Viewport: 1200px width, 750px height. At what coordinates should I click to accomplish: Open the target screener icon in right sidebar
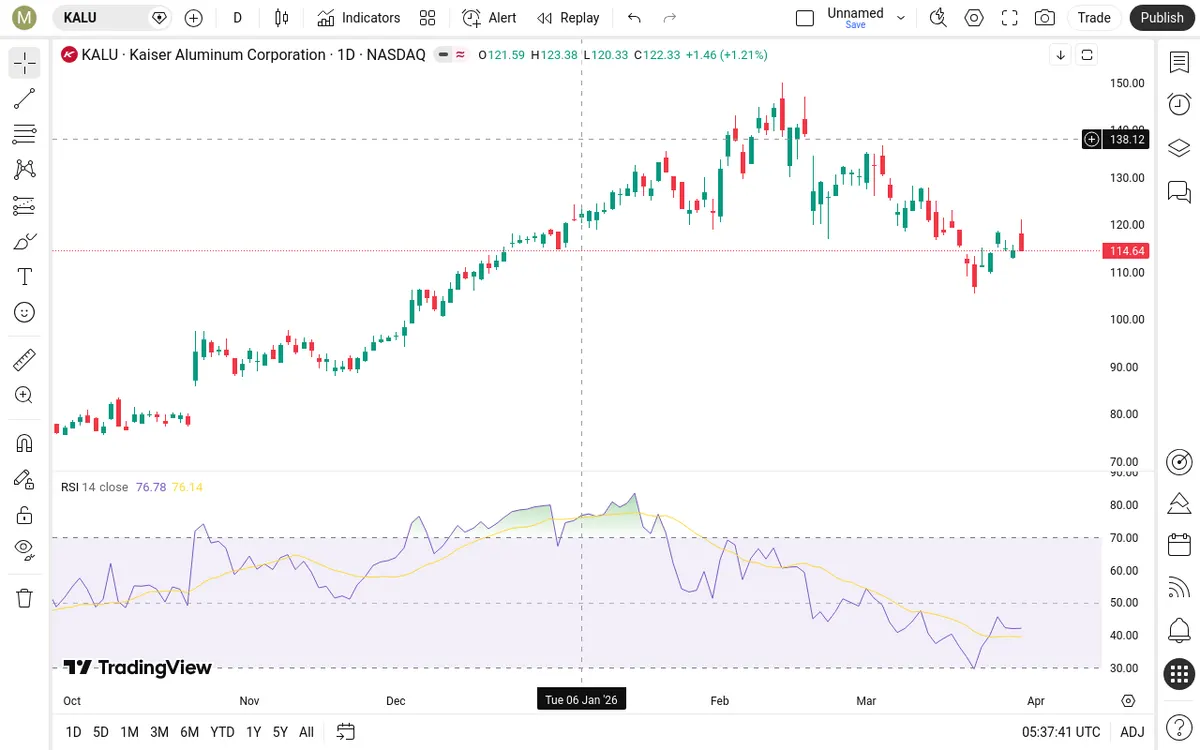(1179, 461)
